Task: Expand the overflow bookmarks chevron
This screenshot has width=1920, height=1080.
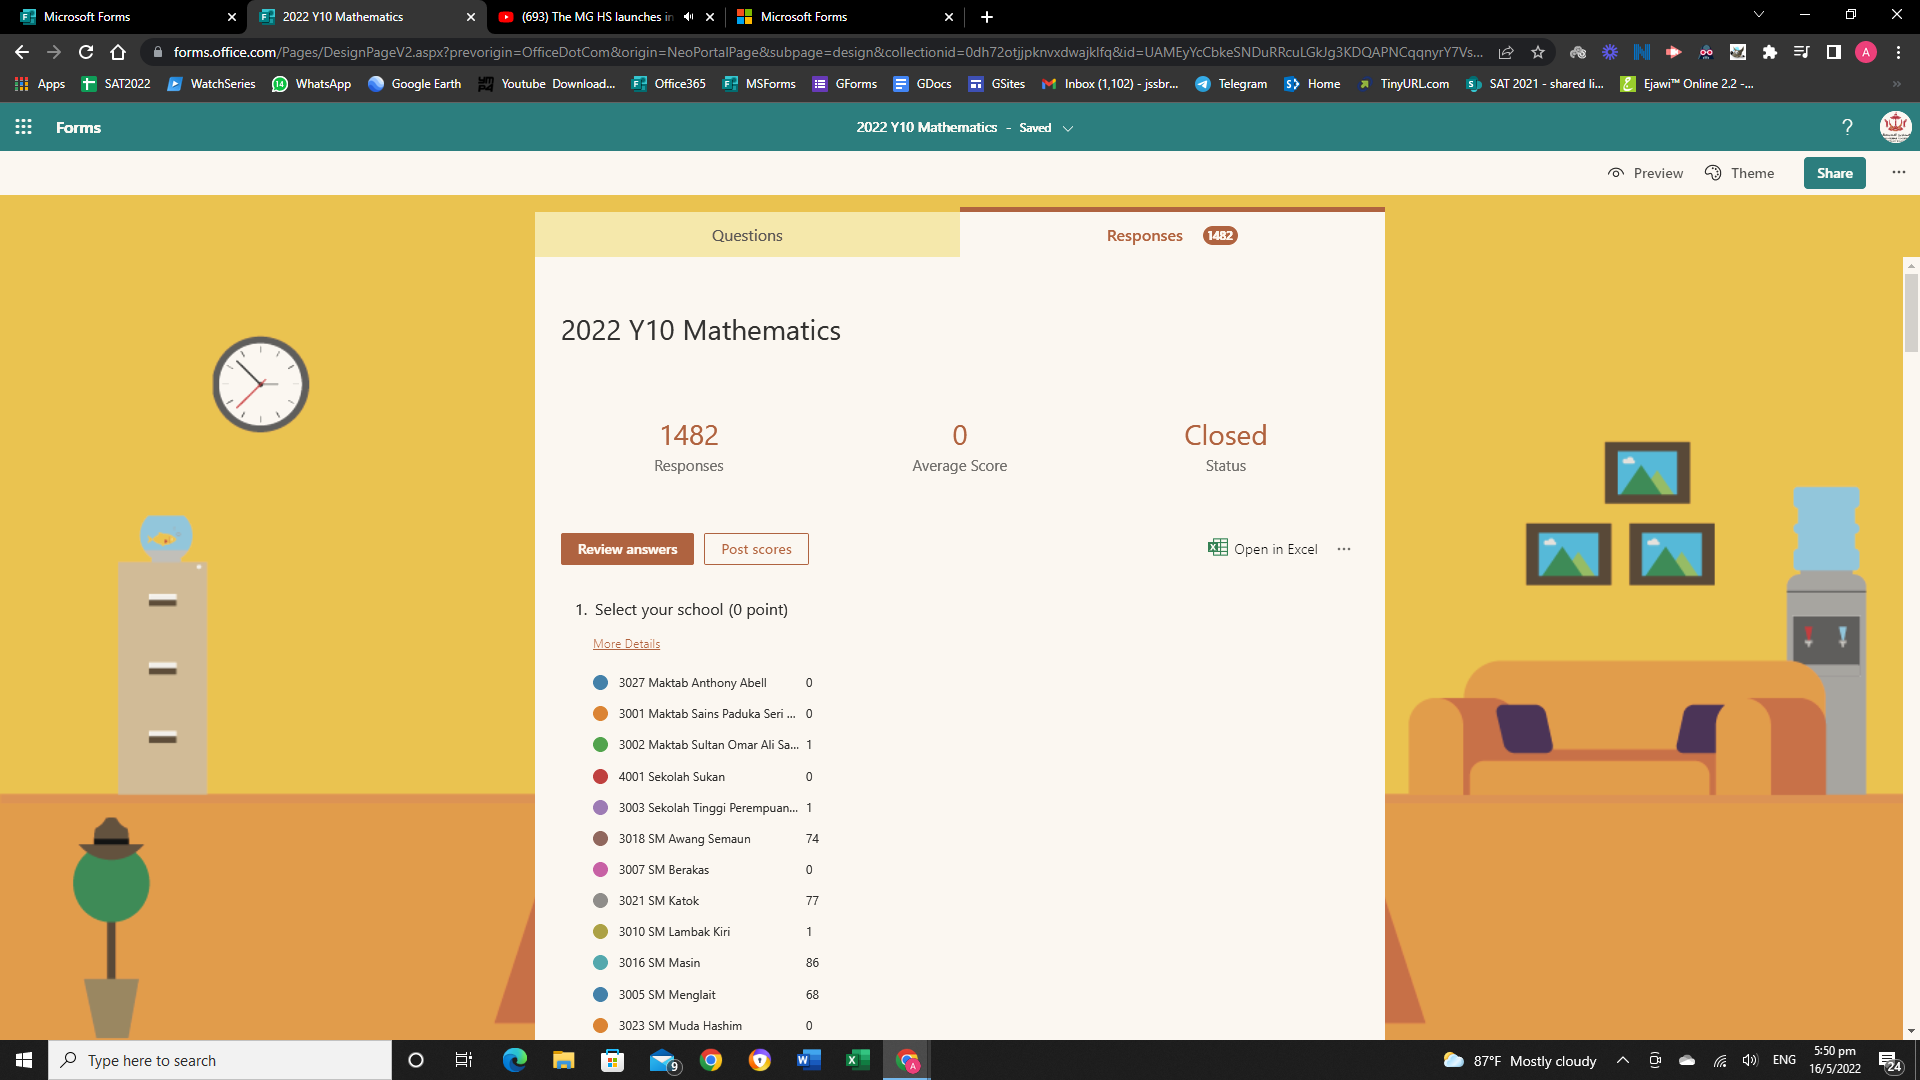Action: 1896,84
